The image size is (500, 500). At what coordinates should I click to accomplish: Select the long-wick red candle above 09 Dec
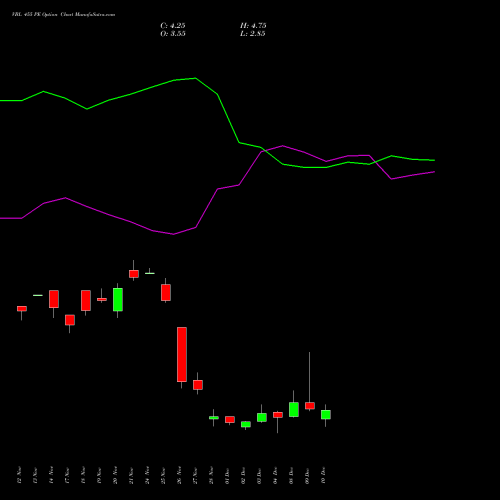tap(310, 406)
